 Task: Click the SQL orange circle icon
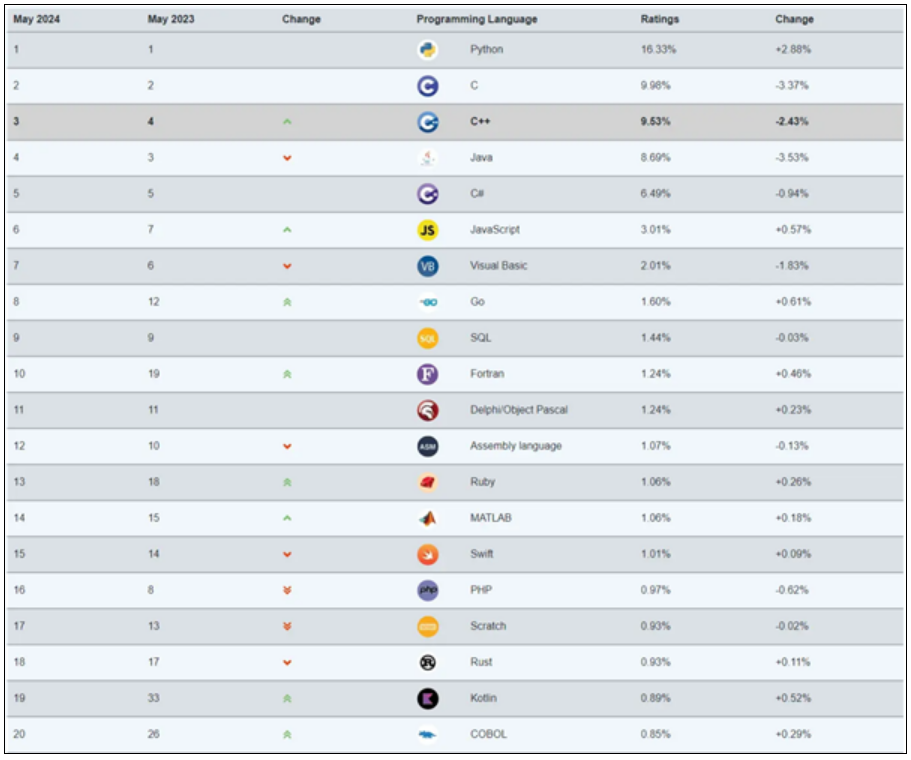pyautogui.click(x=428, y=338)
